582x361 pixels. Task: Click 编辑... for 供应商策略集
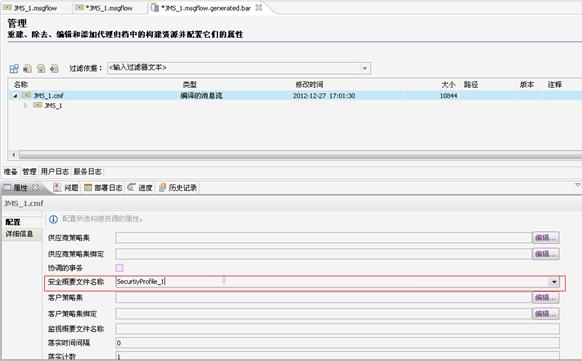tap(546, 238)
